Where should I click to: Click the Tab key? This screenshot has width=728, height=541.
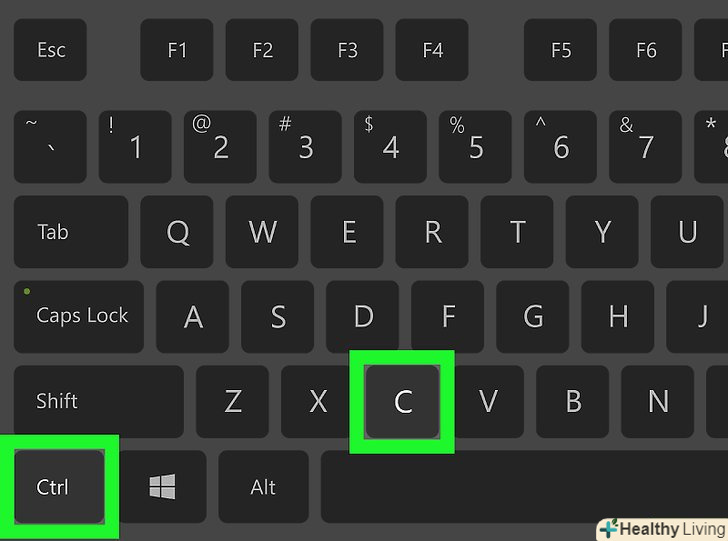pyautogui.click(x=71, y=232)
